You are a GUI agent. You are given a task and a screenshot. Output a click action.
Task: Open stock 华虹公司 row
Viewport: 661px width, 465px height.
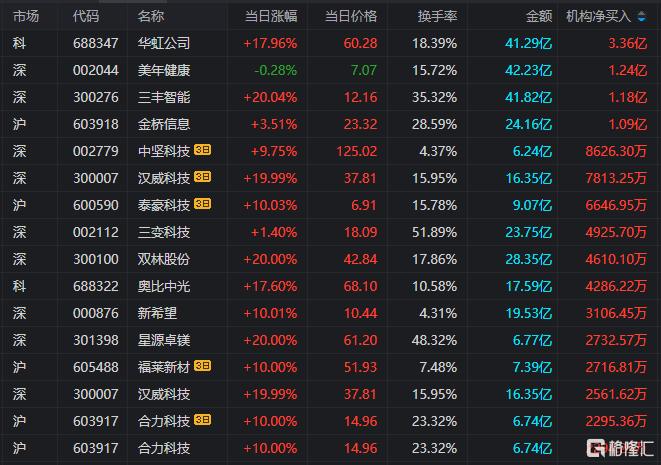pos(330,43)
